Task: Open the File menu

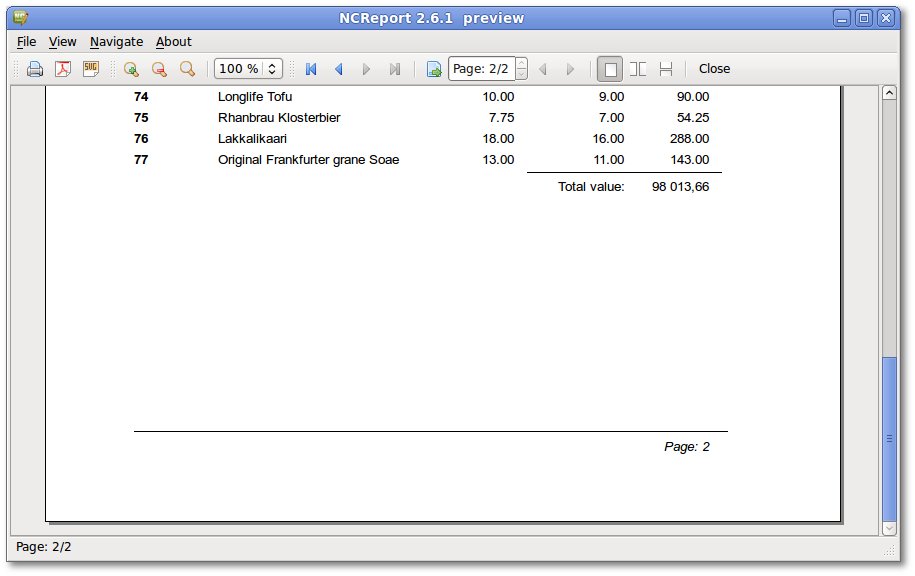Action: pos(26,42)
